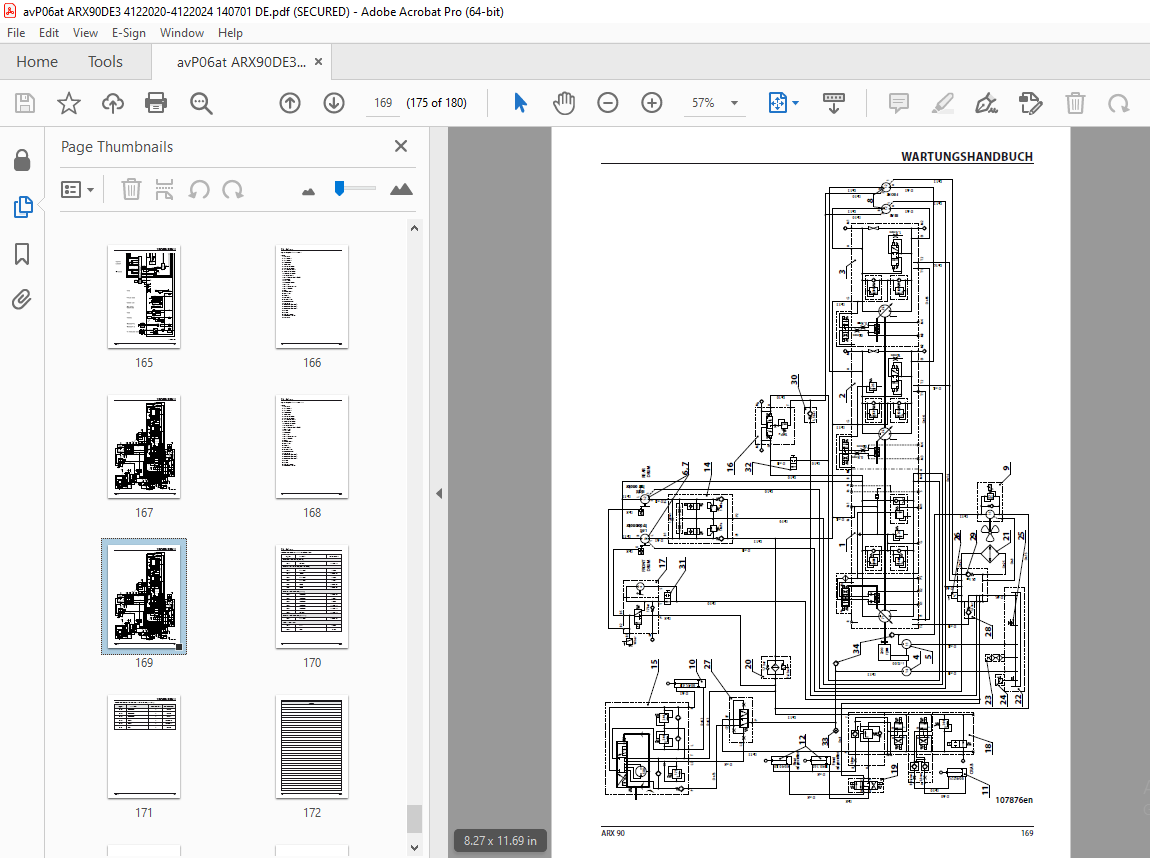Select page 168 thumbnail
Viewport: 1150px width, 858px height.
[312, 447]
